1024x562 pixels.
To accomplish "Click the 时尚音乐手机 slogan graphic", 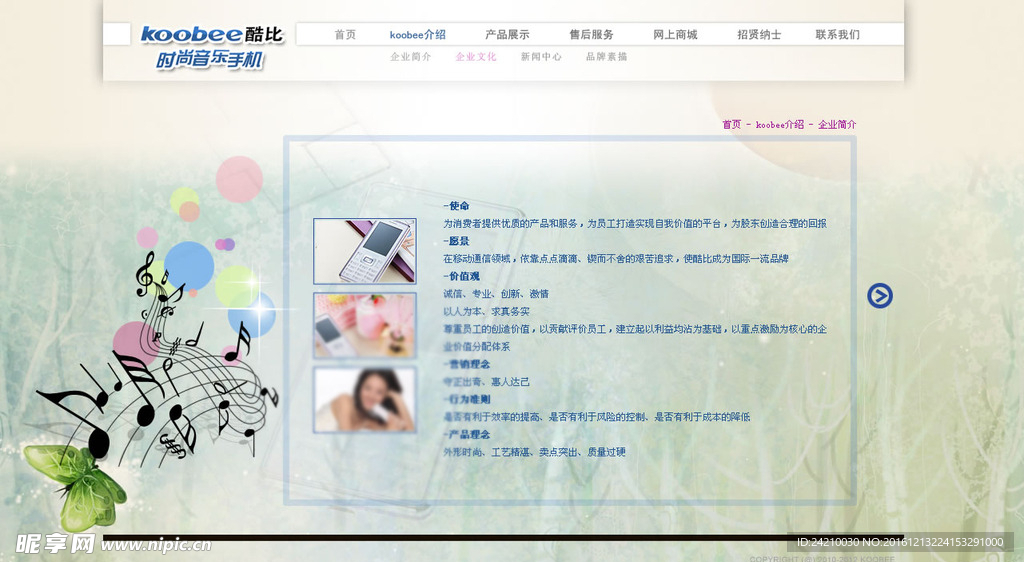I will pos(210,61).
